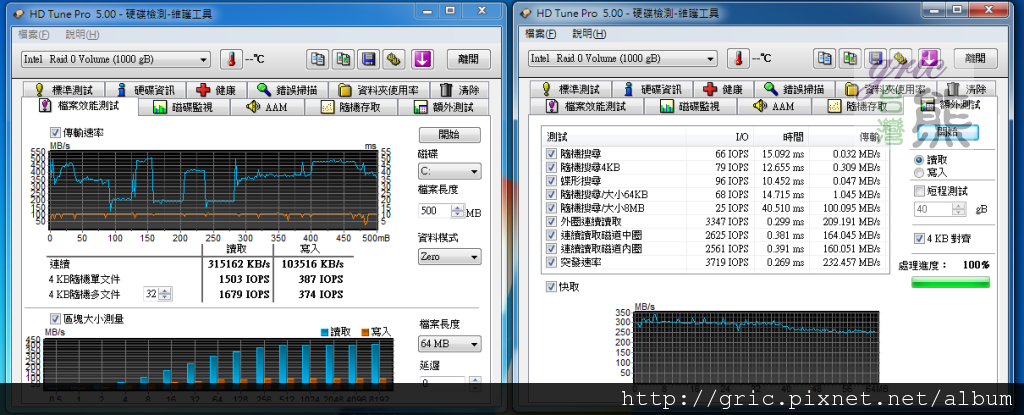Open 標準測試 tab in left window

click(x=65, y=90)
